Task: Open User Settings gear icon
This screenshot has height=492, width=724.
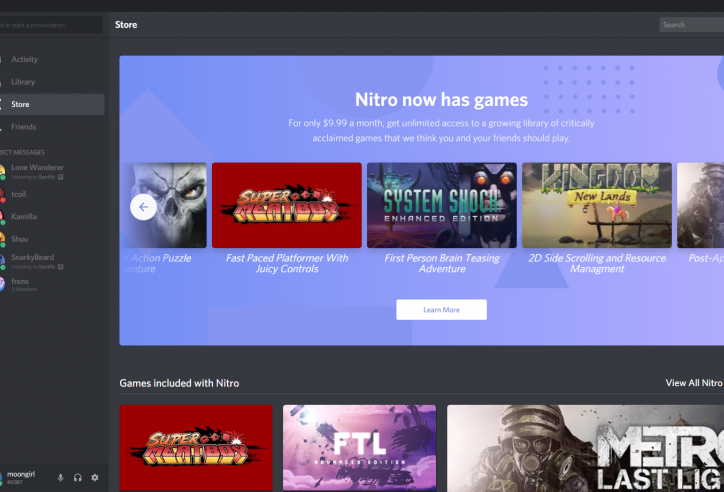Action: click(95, 478)
